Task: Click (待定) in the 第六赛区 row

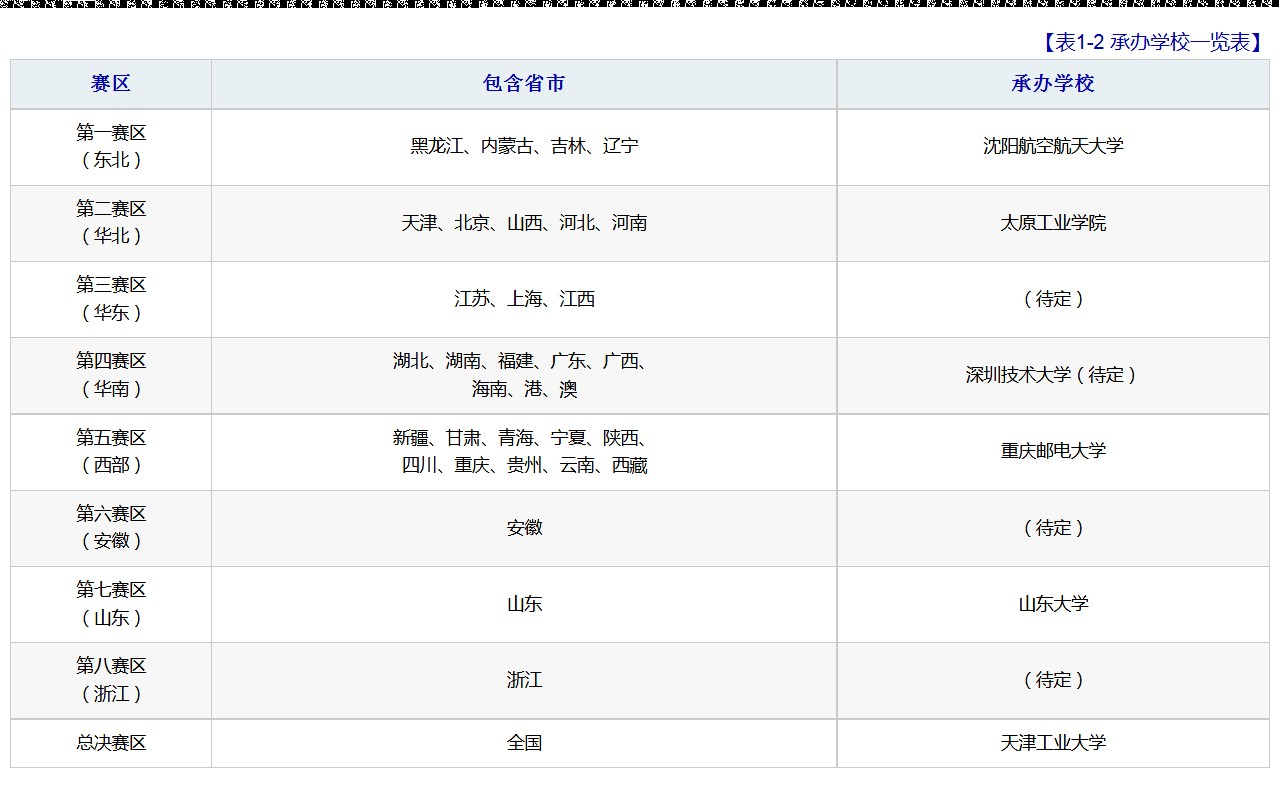Action: coord(1053,528)
